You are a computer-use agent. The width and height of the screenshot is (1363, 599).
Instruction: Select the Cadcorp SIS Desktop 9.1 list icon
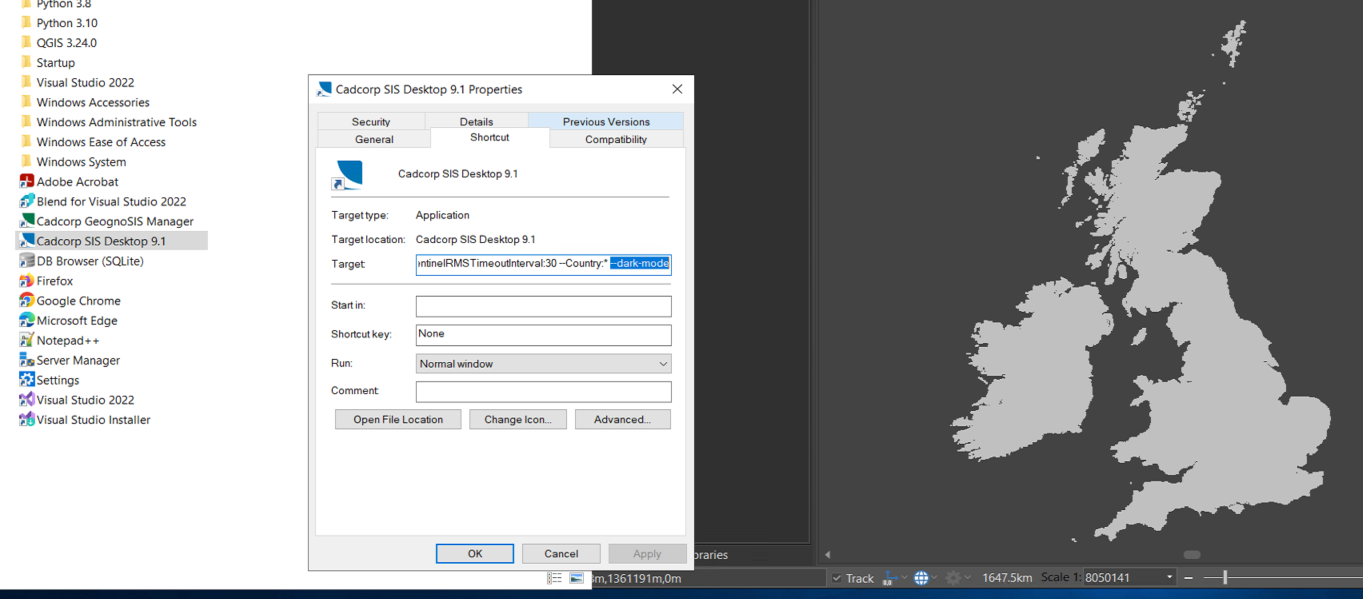(27, 241)
